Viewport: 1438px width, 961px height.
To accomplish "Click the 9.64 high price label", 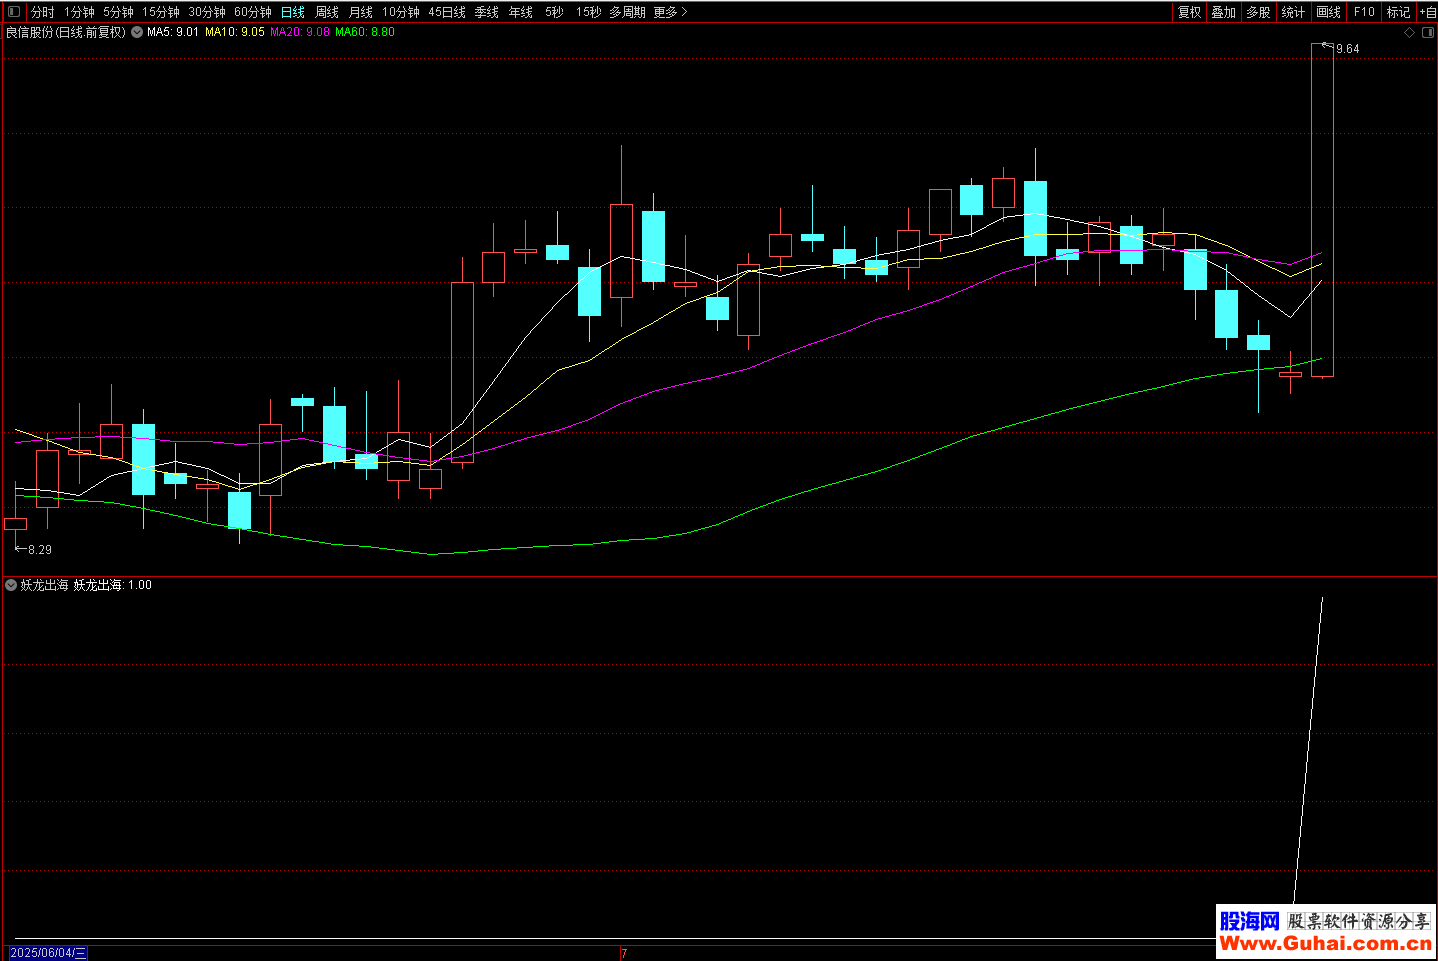I will point(1347,49).
